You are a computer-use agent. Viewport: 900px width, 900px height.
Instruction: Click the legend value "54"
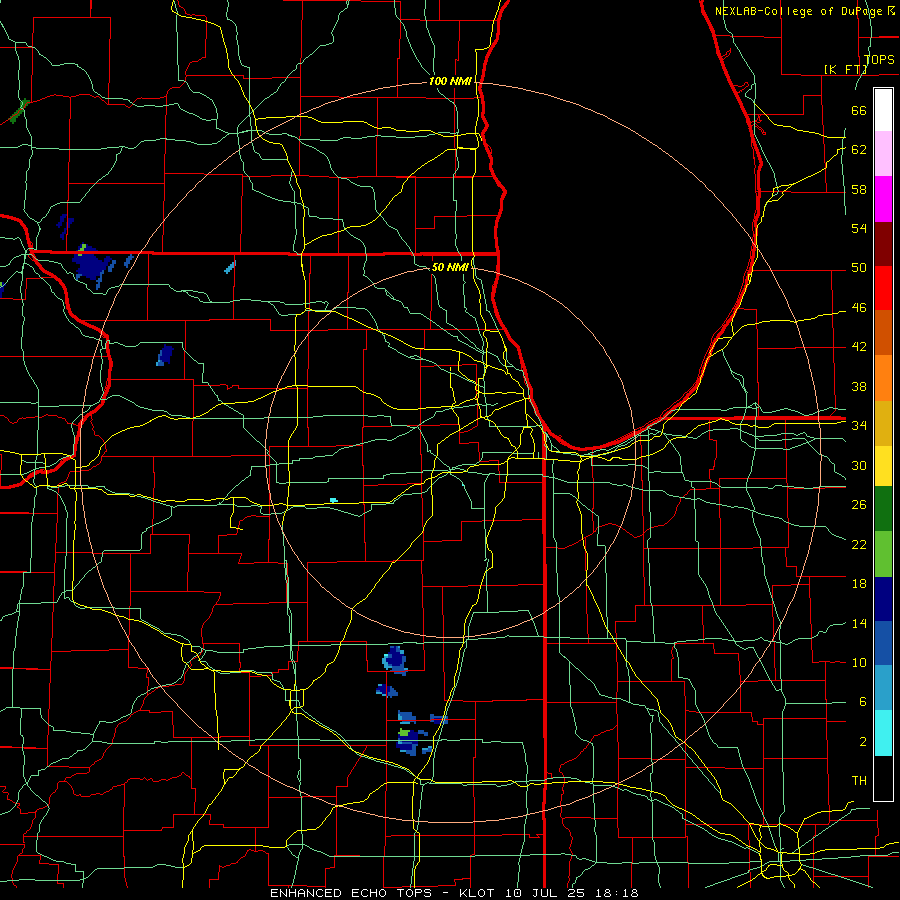[859, 228]
